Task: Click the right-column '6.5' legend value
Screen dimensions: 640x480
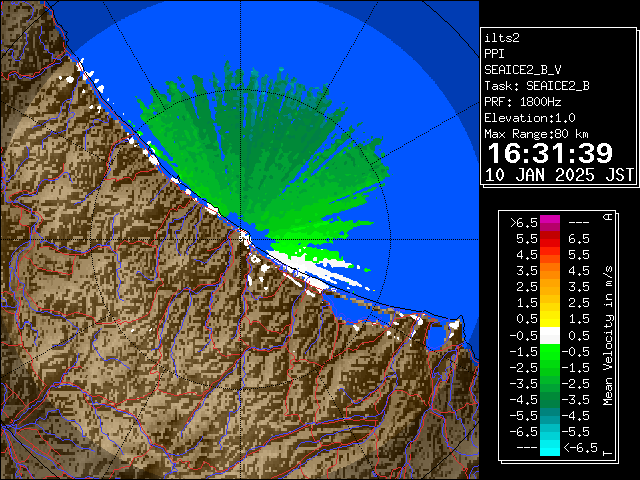Action: [579, 239]
